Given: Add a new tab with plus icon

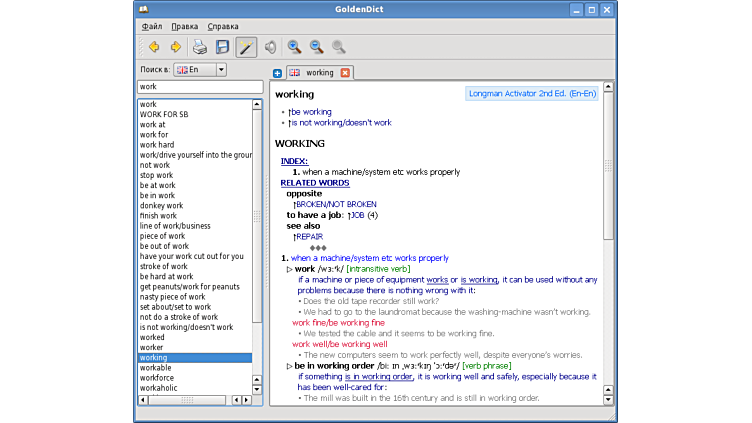Looking at the screenshot, I should 277,73.
